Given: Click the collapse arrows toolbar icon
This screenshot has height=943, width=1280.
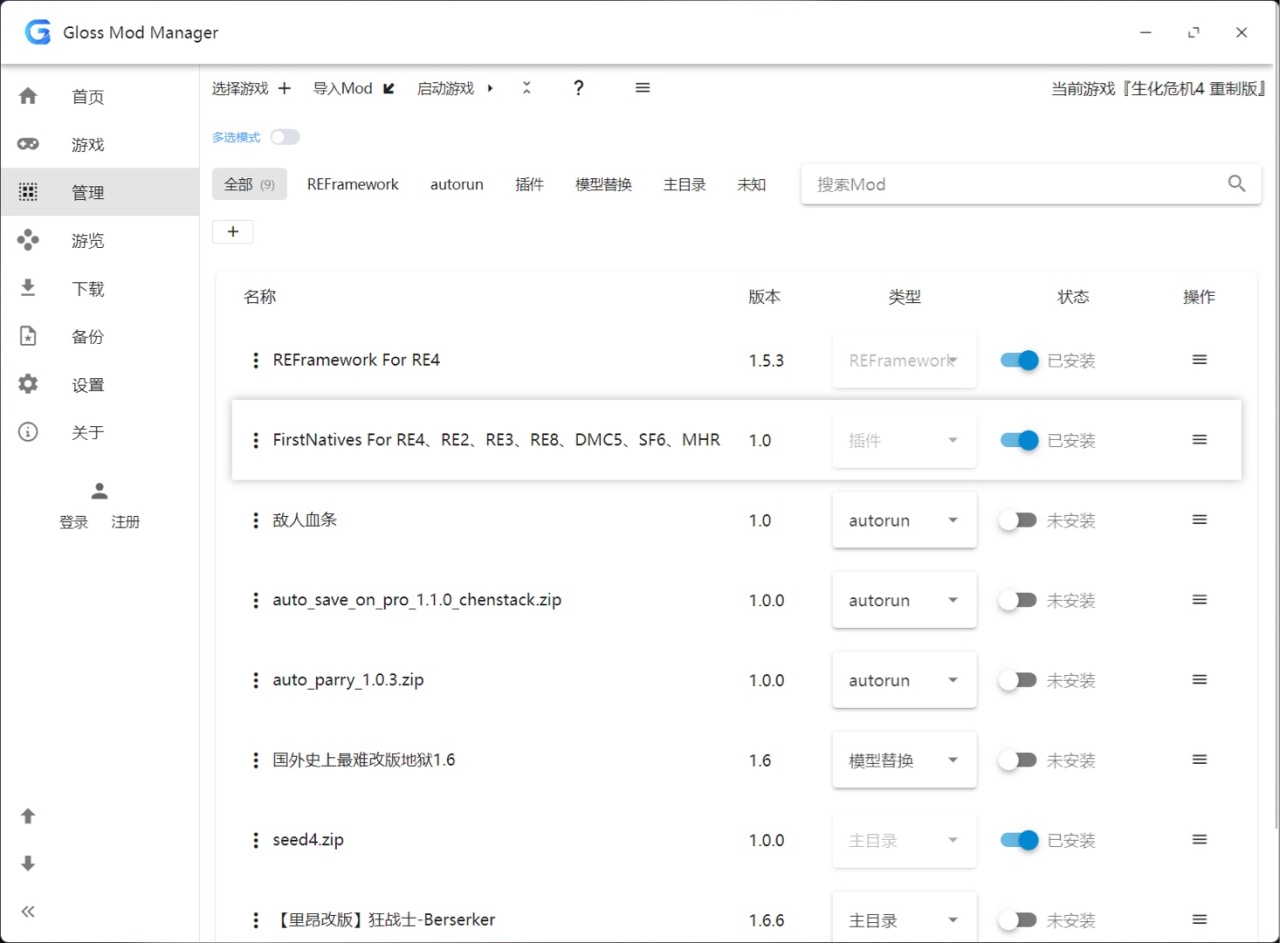Looking at the screenshot, I should pyautogui.click(x=527, y=88).
